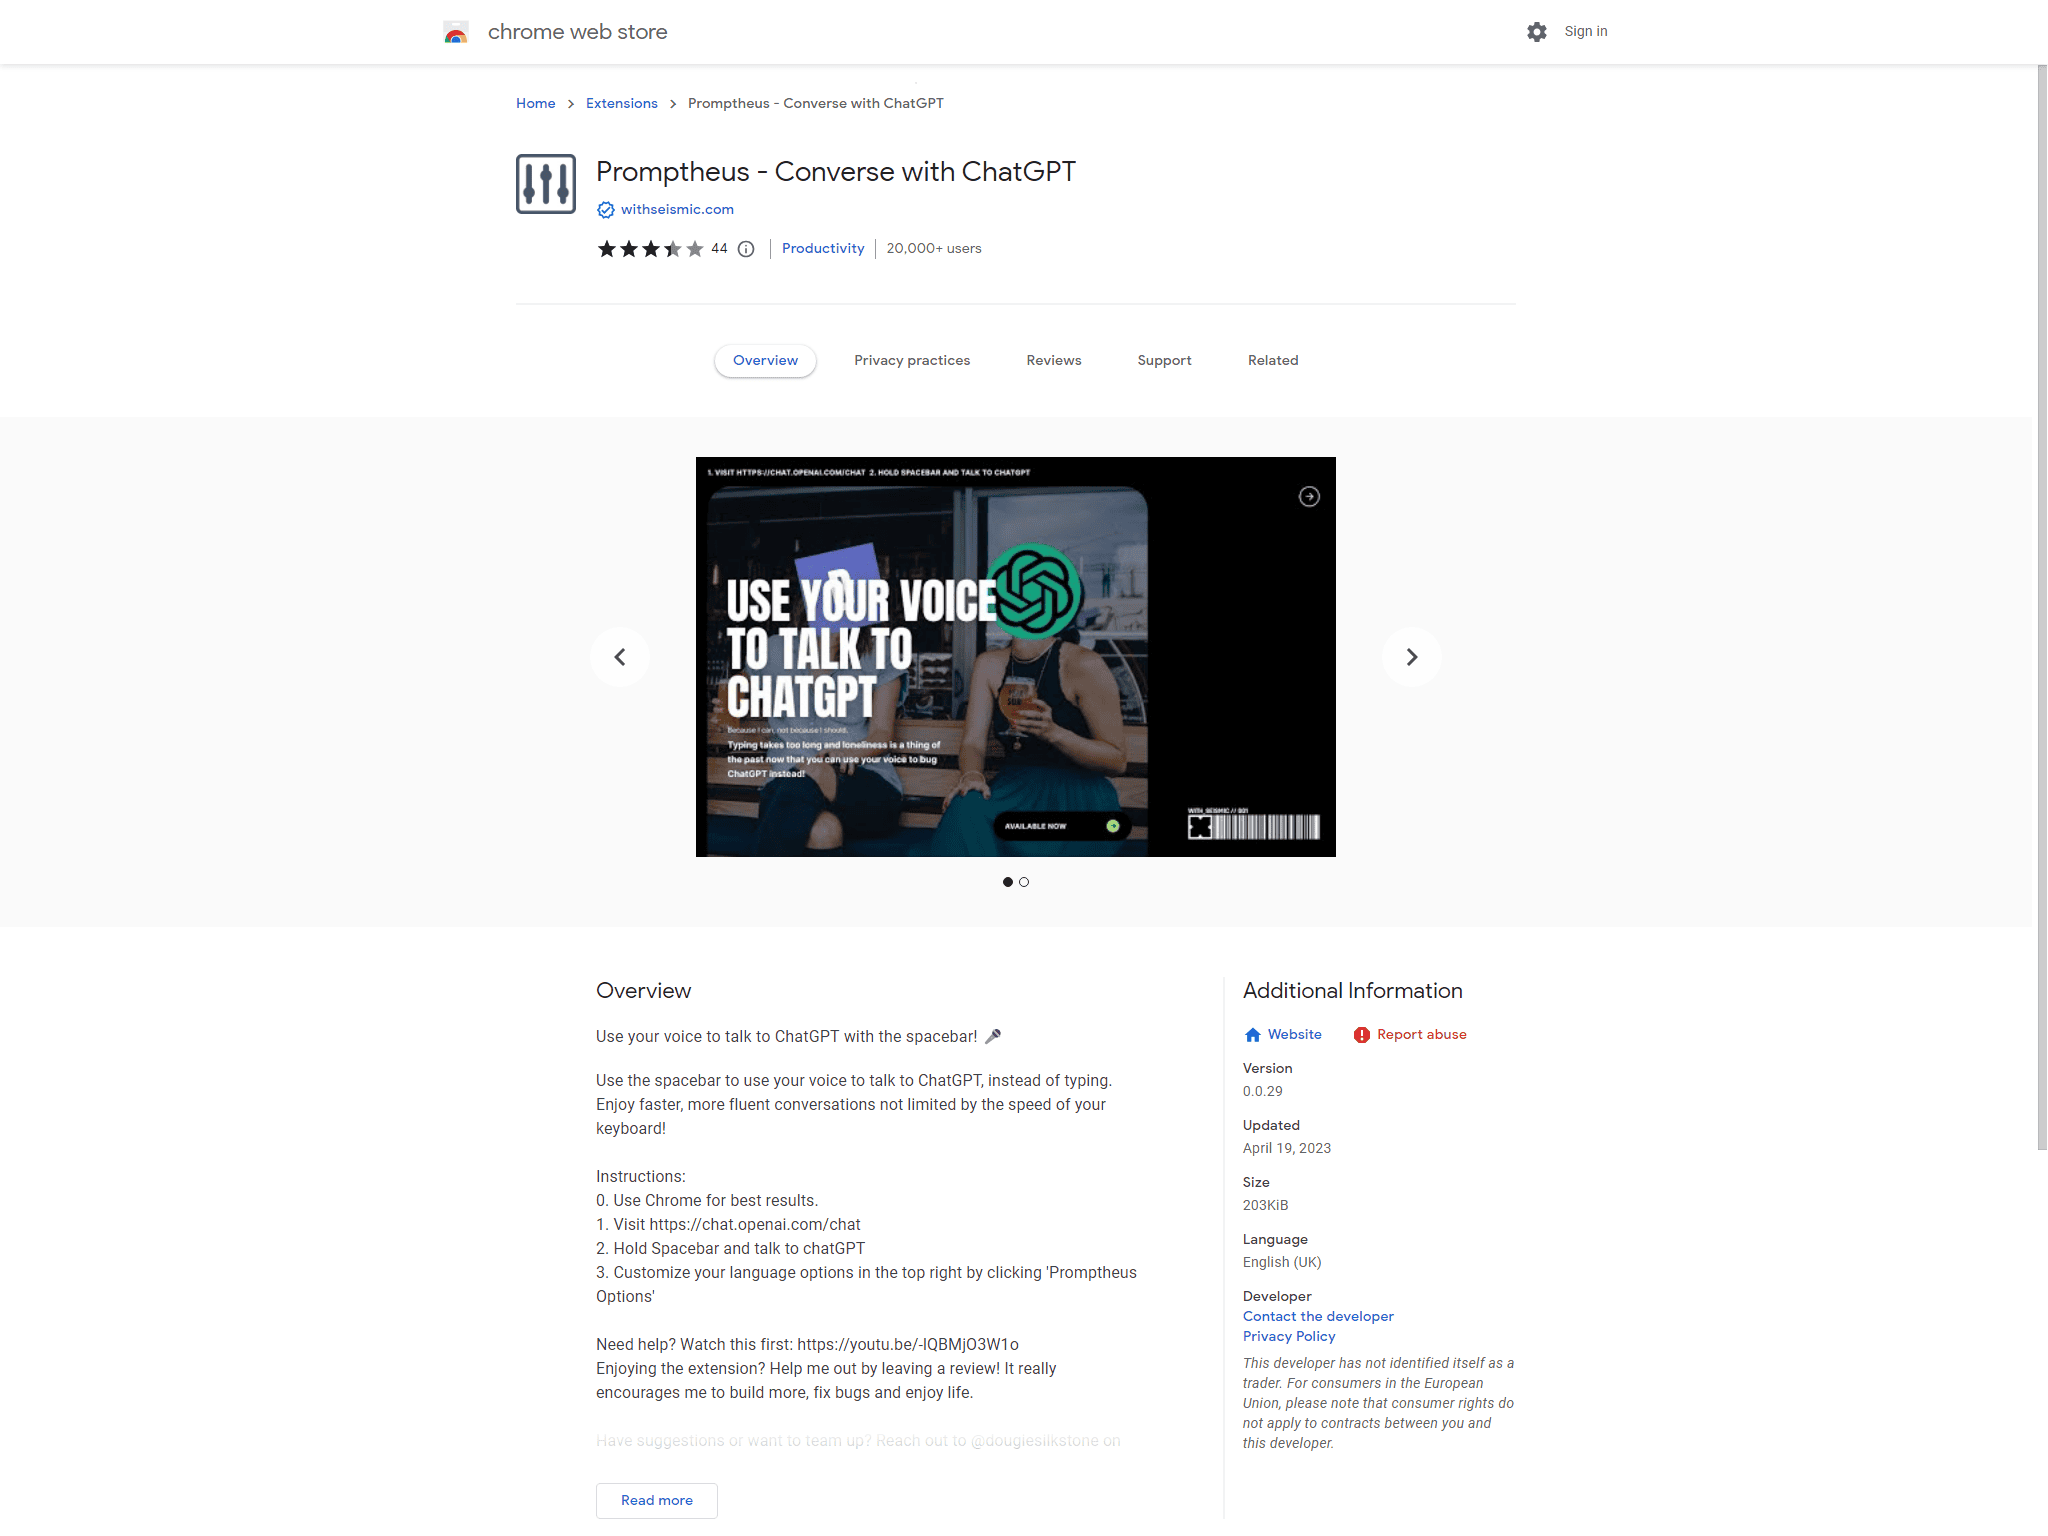Screen dimensions: 2048x1536
Task: Click the Additional Information heading
Action: (x=1353, y=991)
